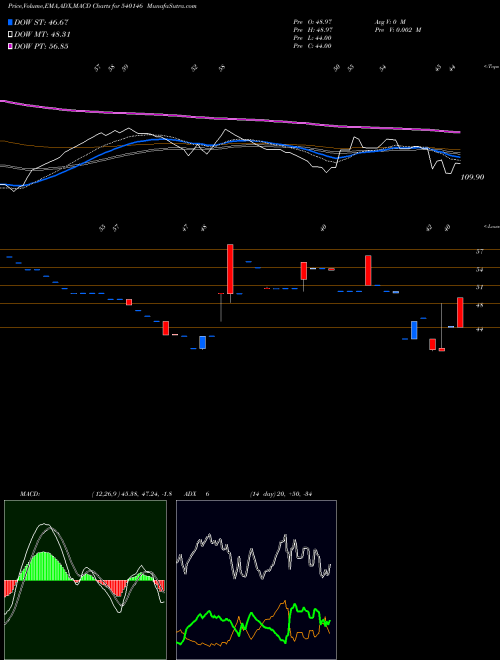Click the white DOW MT legend swatch

10,34
